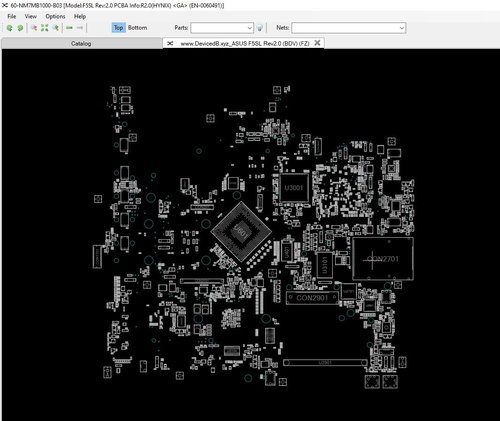
Task: Click the green fit-to-window arrows icon
Action: 45,28
